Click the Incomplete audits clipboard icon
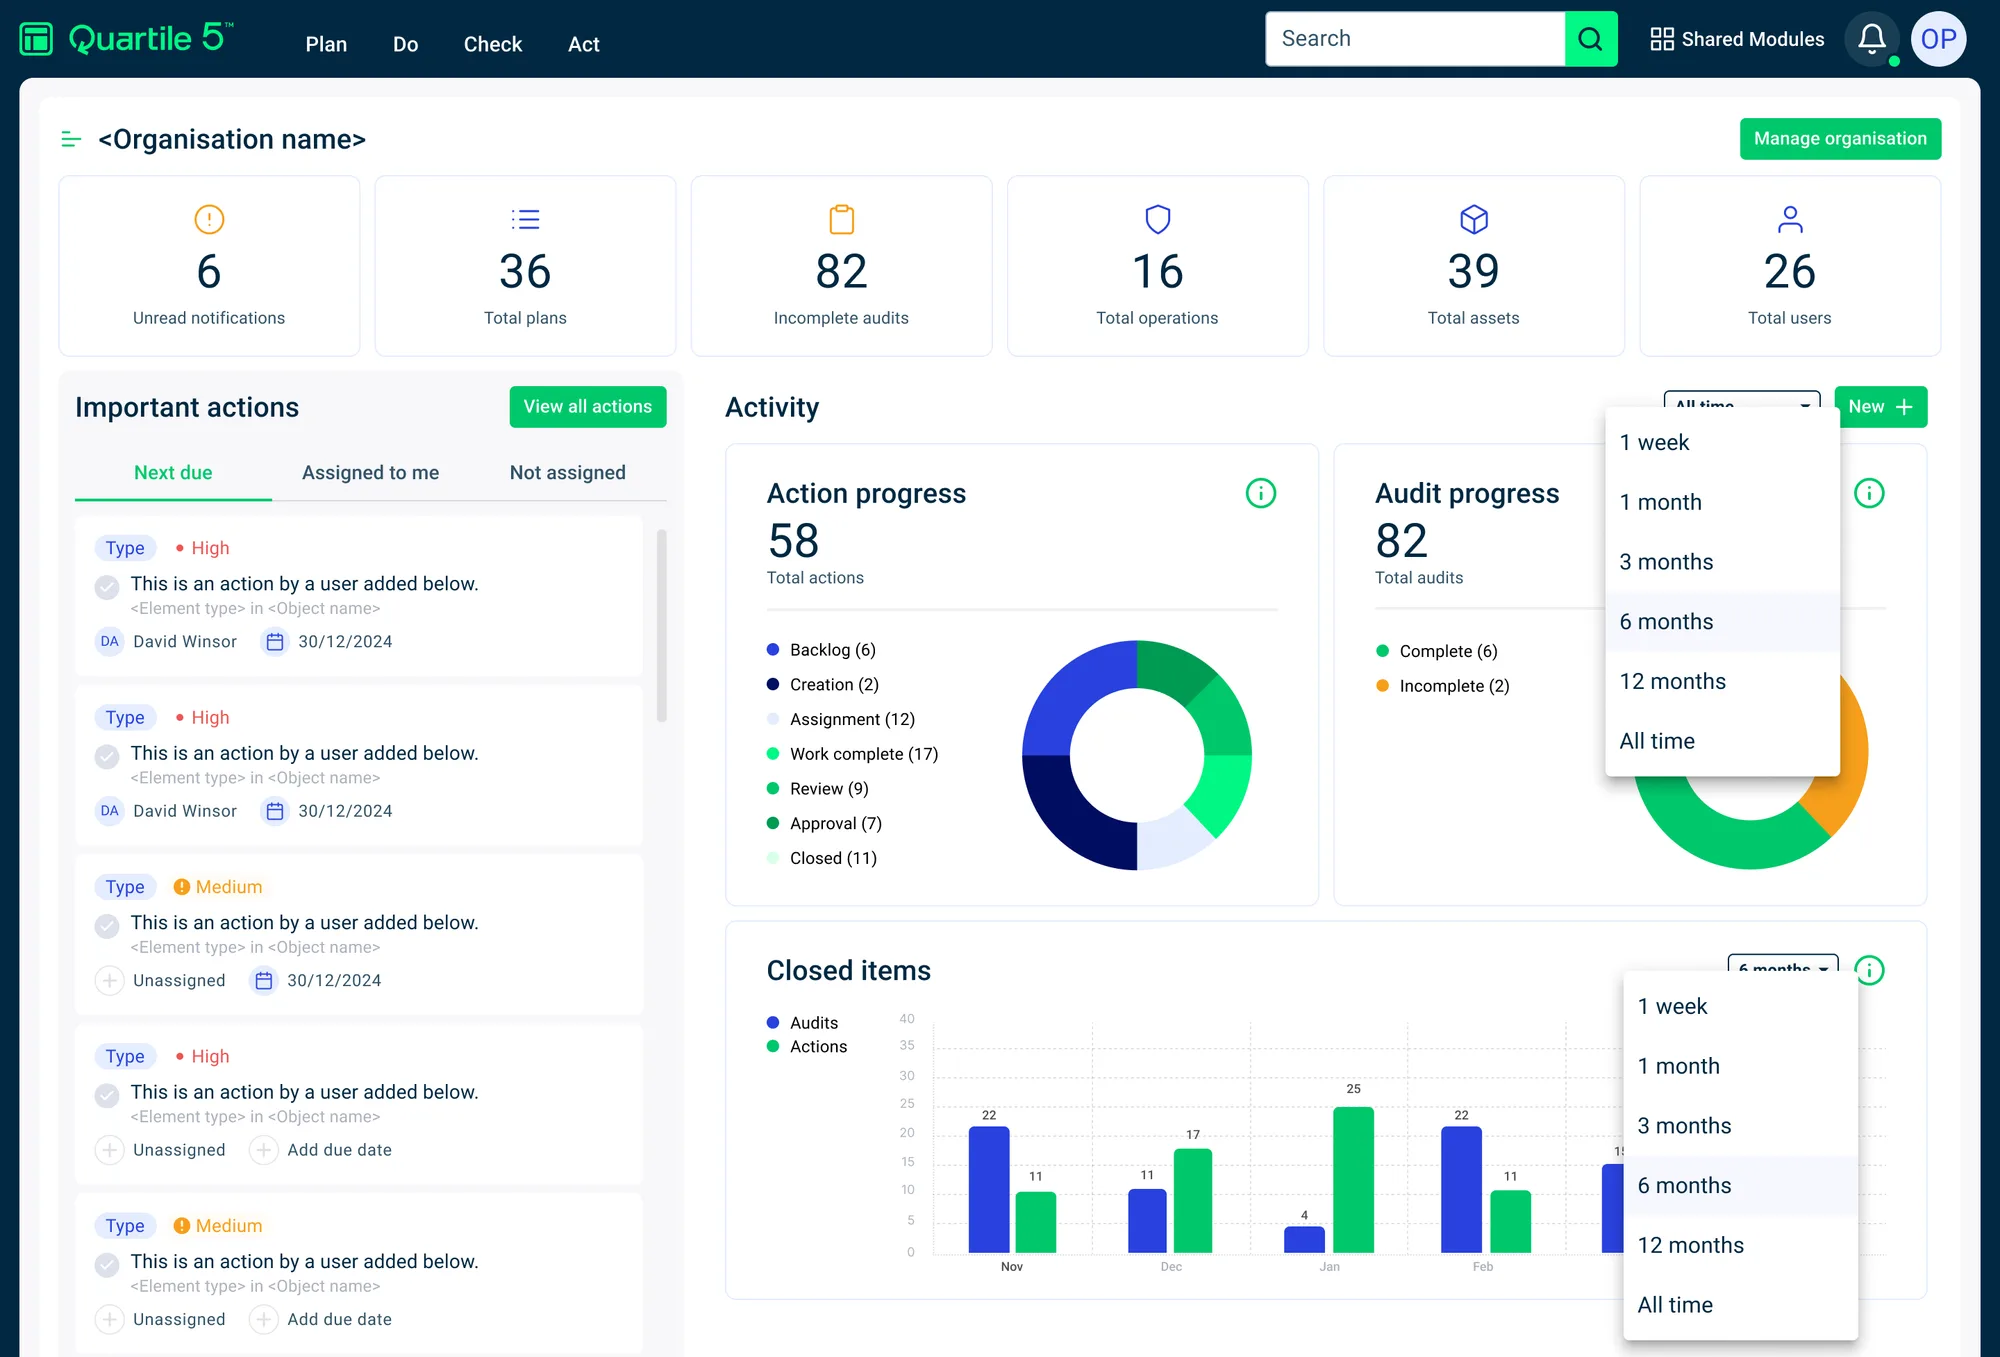This screenshot has height=1357, width=2000. 841,219
